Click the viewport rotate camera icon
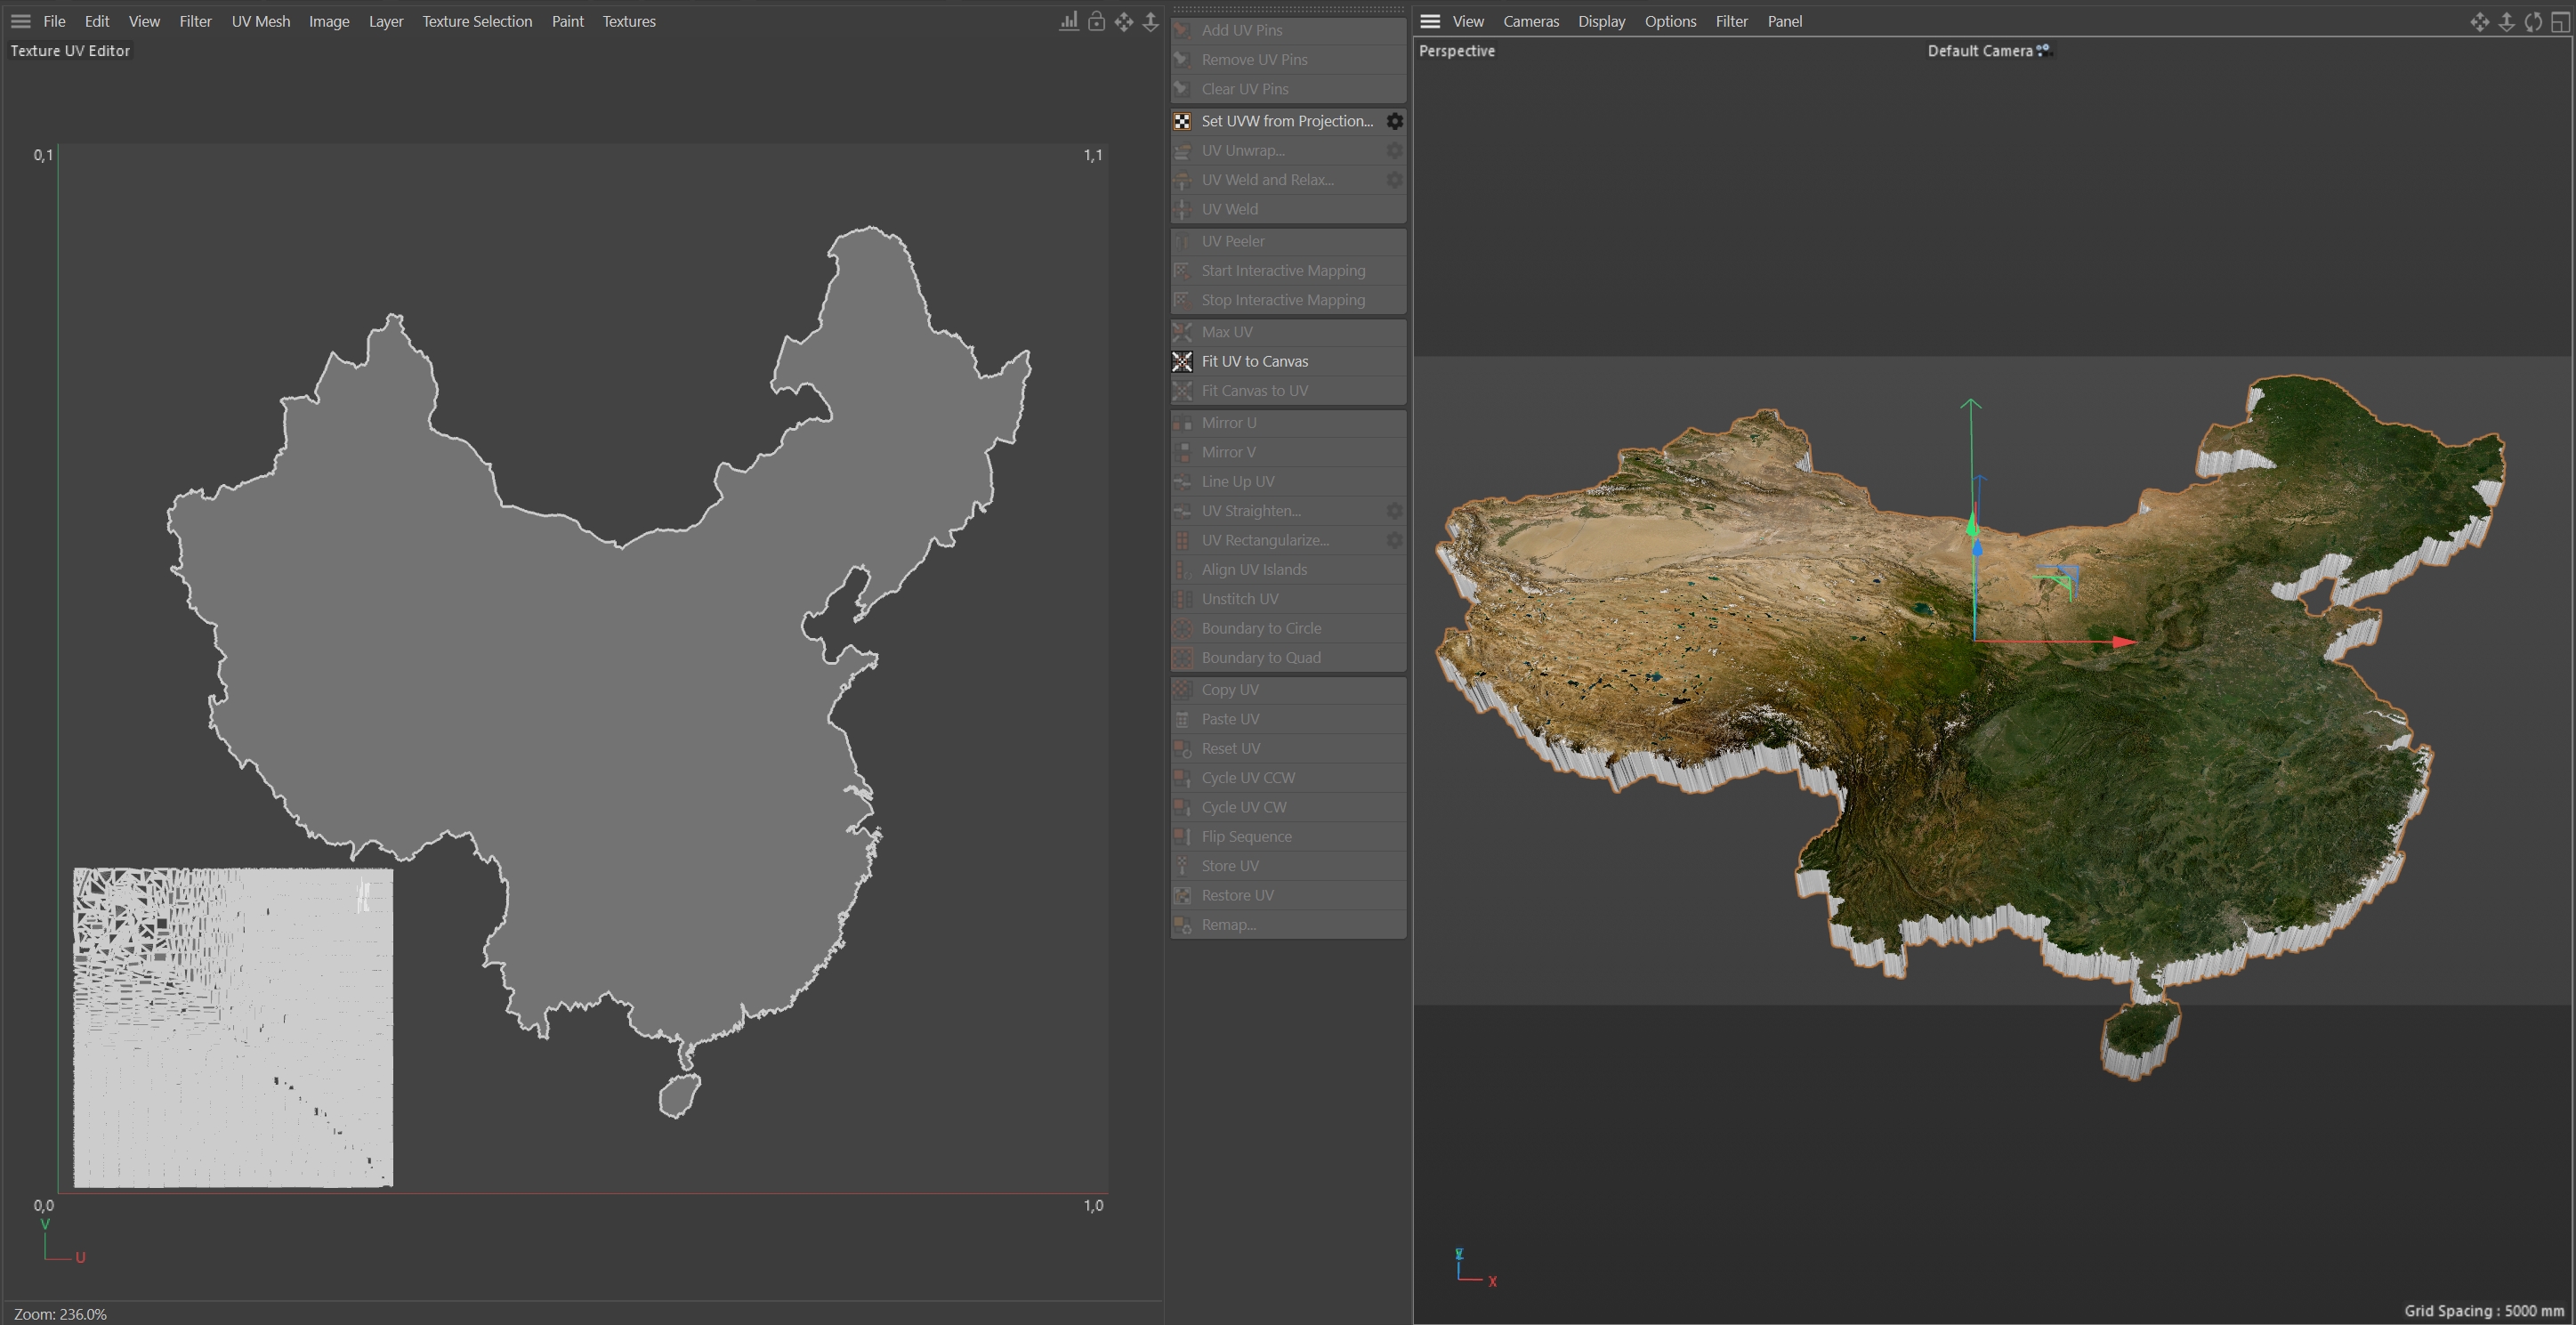 pyautogui.click(x=2533, y=21)
